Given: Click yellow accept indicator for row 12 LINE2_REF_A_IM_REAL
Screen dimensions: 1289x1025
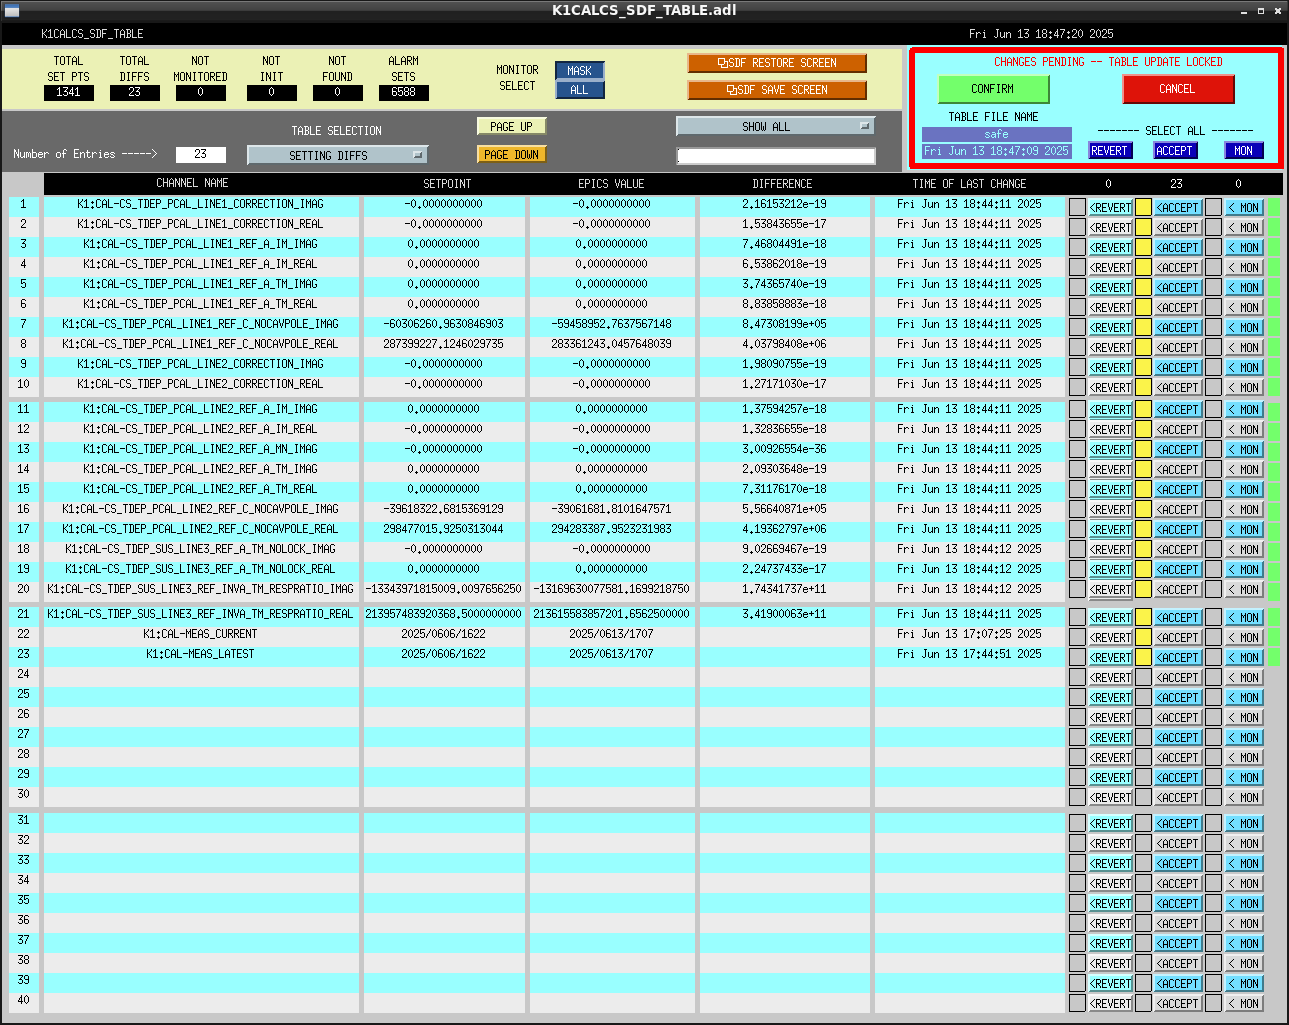Looking at the screenshot, I should click(x=1143, y=430).
